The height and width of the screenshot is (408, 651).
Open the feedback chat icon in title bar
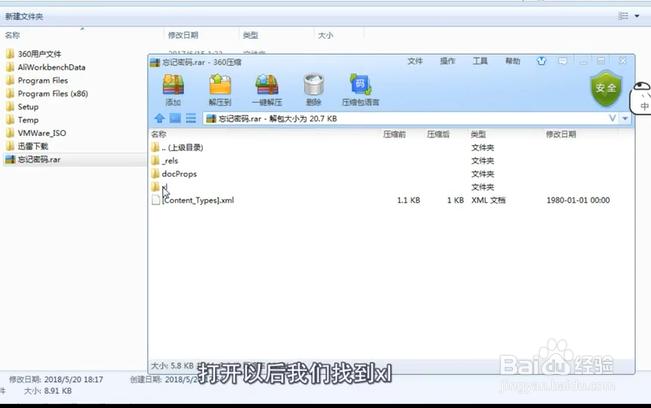563,61
